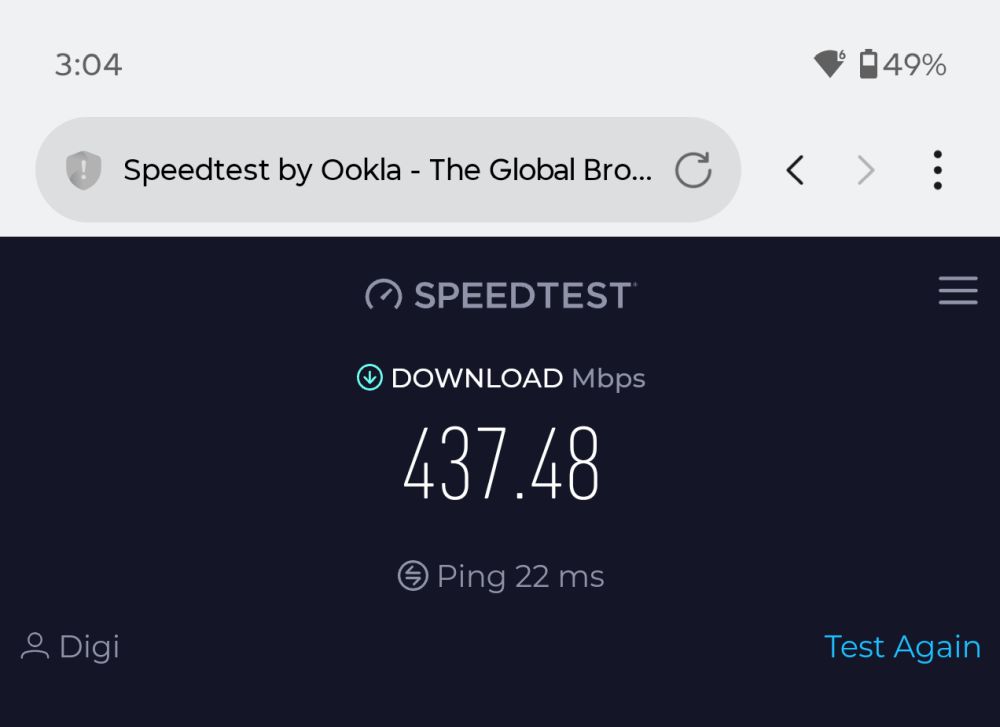This screenshot has height=727, width=1000.
Task: Tap the Ping 22 ms text
Action: 520,577
